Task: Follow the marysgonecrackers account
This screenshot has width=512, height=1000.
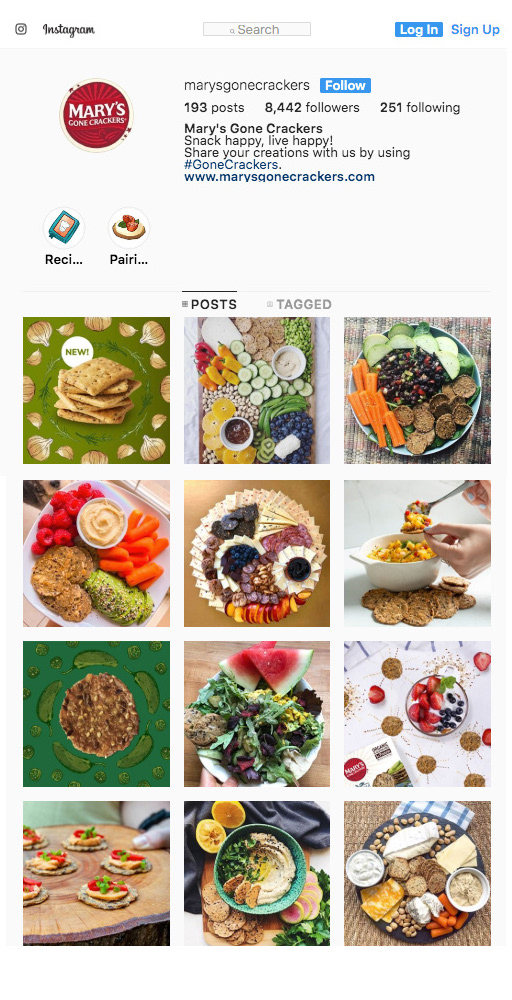Action: point(345,85)
